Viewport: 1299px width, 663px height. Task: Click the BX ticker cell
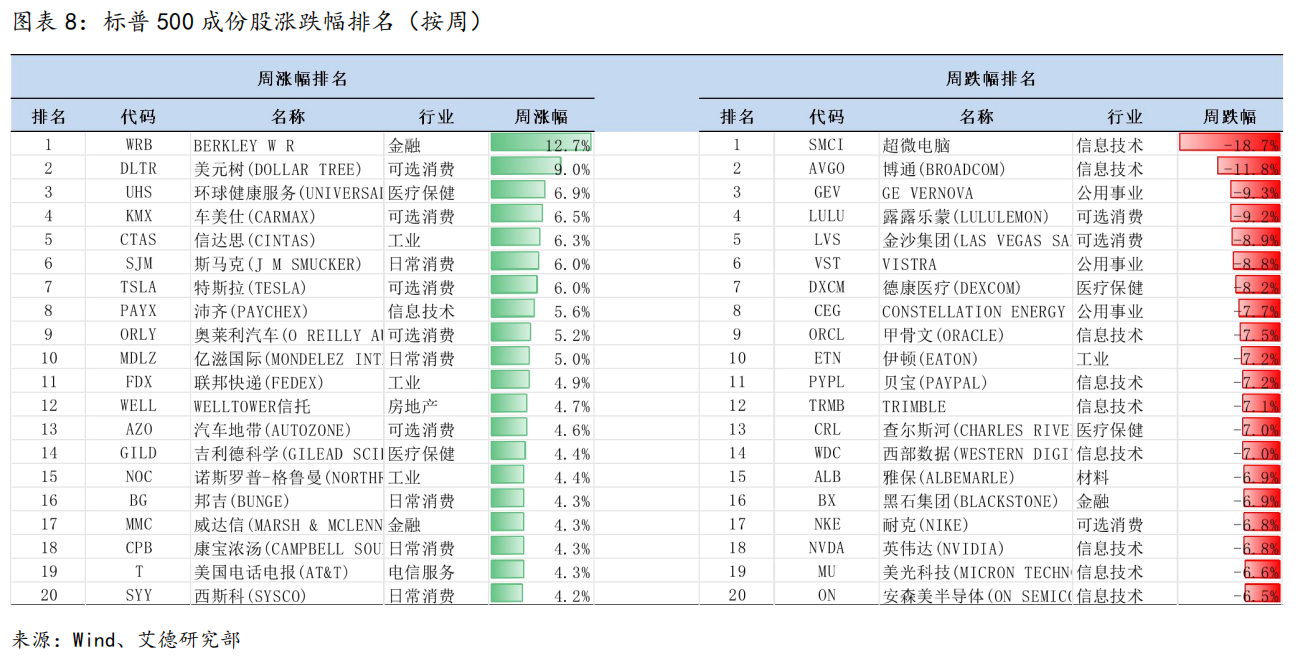[x=827, y=501]
